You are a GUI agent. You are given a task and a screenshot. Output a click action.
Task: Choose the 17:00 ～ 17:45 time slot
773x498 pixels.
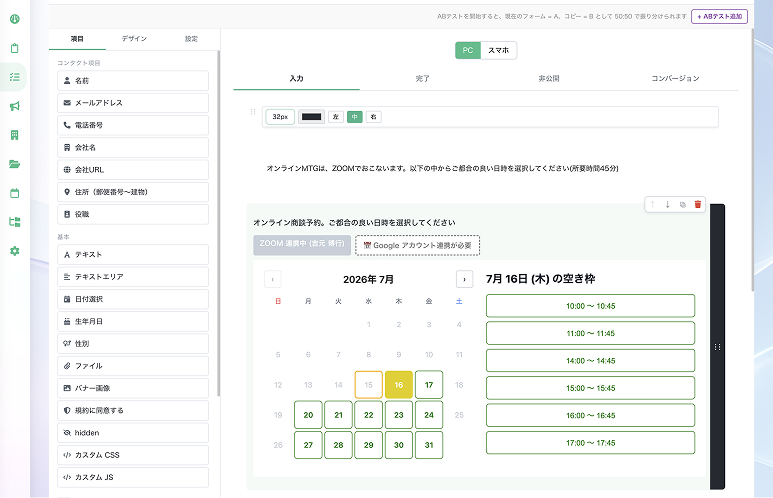click(590, 443)
